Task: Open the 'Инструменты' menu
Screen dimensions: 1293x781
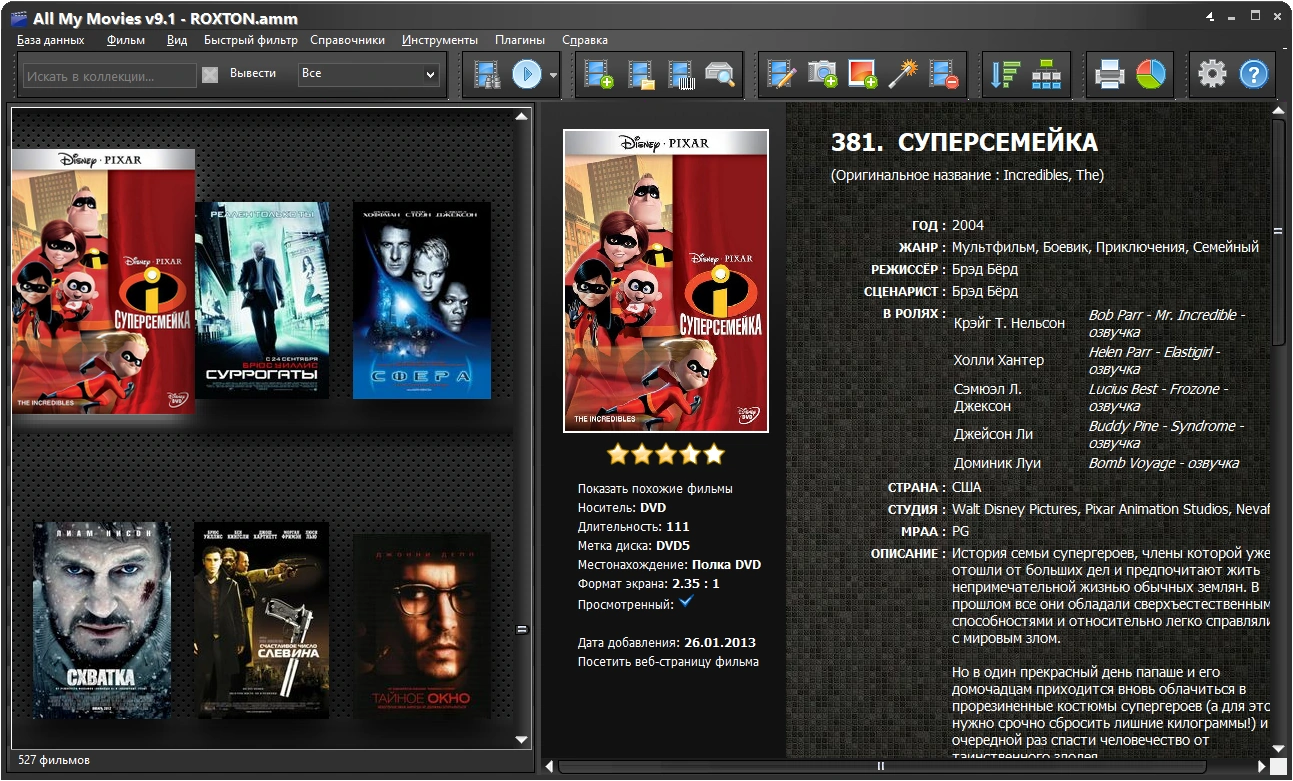Action: [440, 40]
